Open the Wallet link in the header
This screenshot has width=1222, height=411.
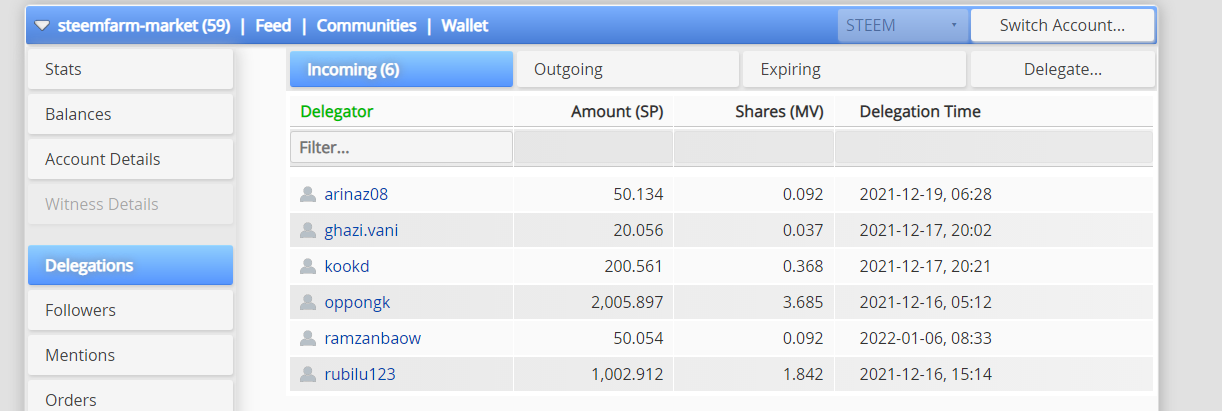[x=465, y=26]
